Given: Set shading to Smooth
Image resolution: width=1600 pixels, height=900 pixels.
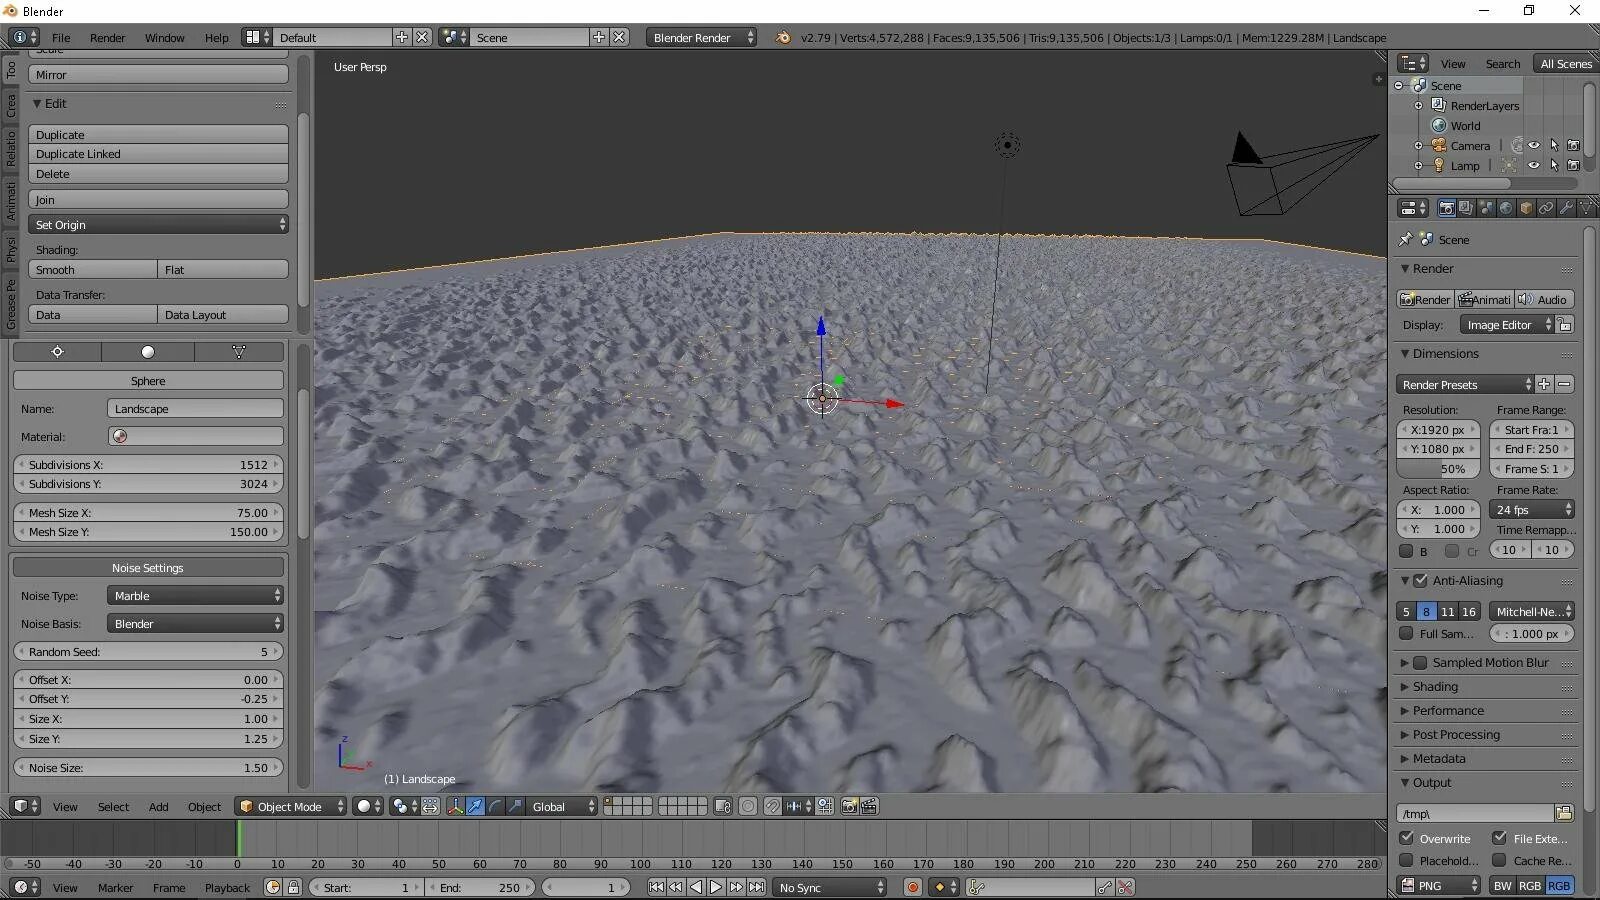Looking at the screenshot, I should coord(93,270).
